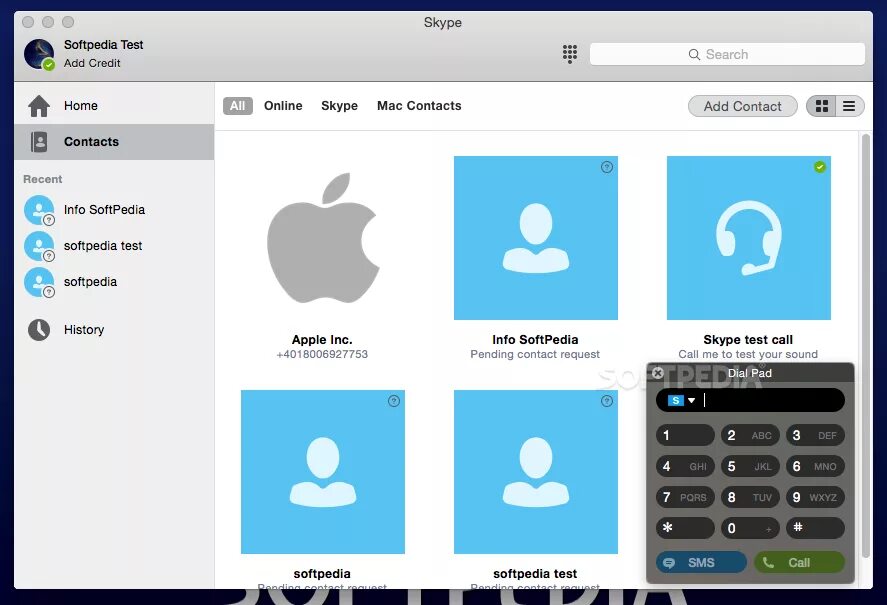Screen dimensions: 887x605
Task: Open the Skype test call contact card
Action: click(748, 238)
